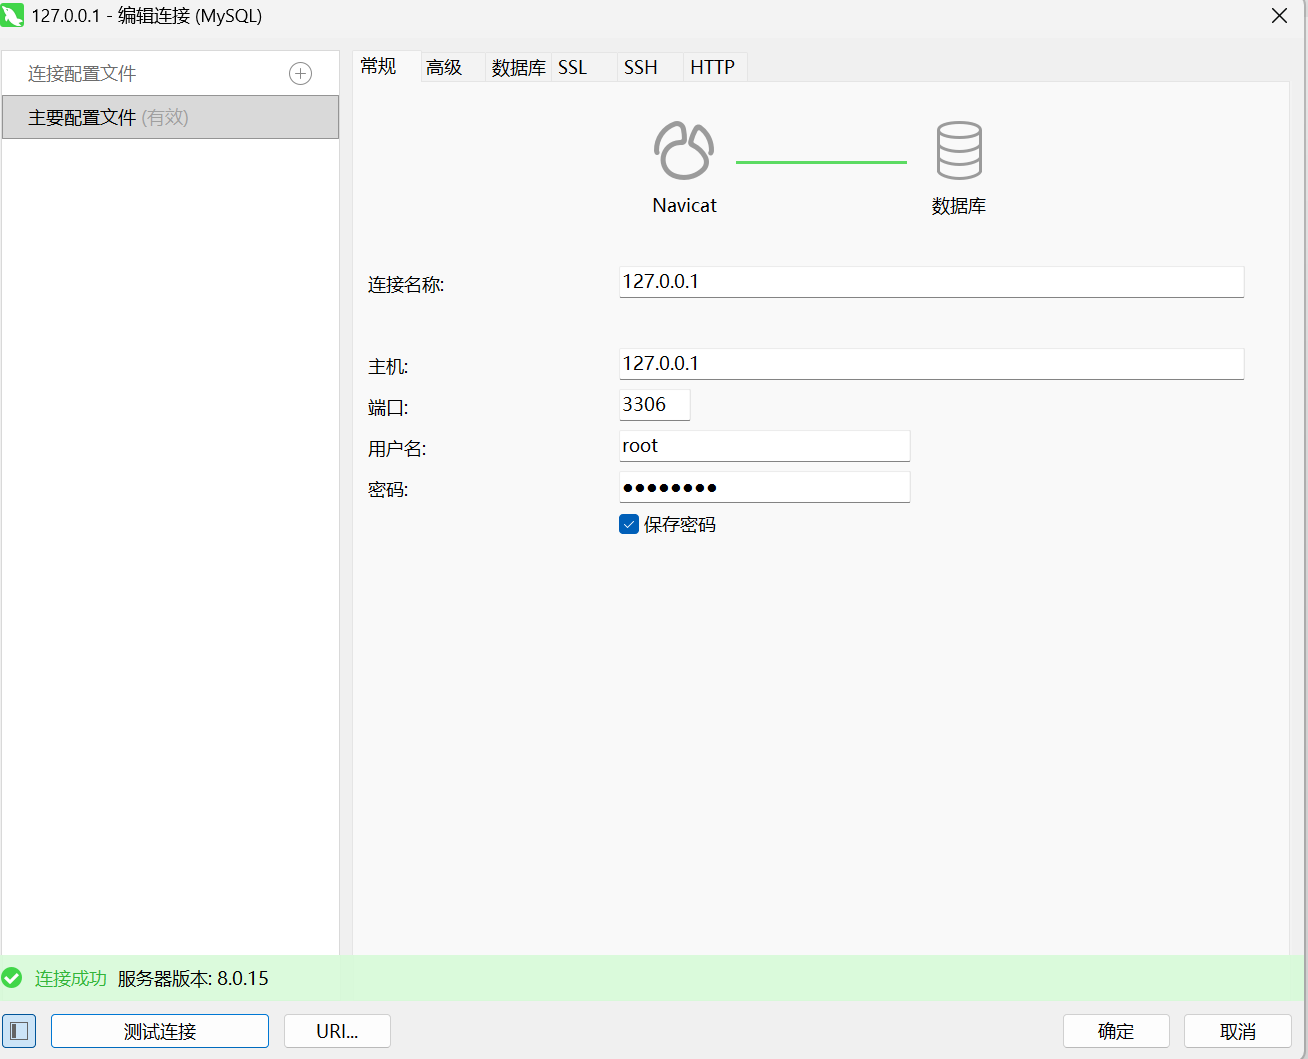Open the HTTP tab
The width and height of the screenshot is (1308, 1059).
point(713,67)
